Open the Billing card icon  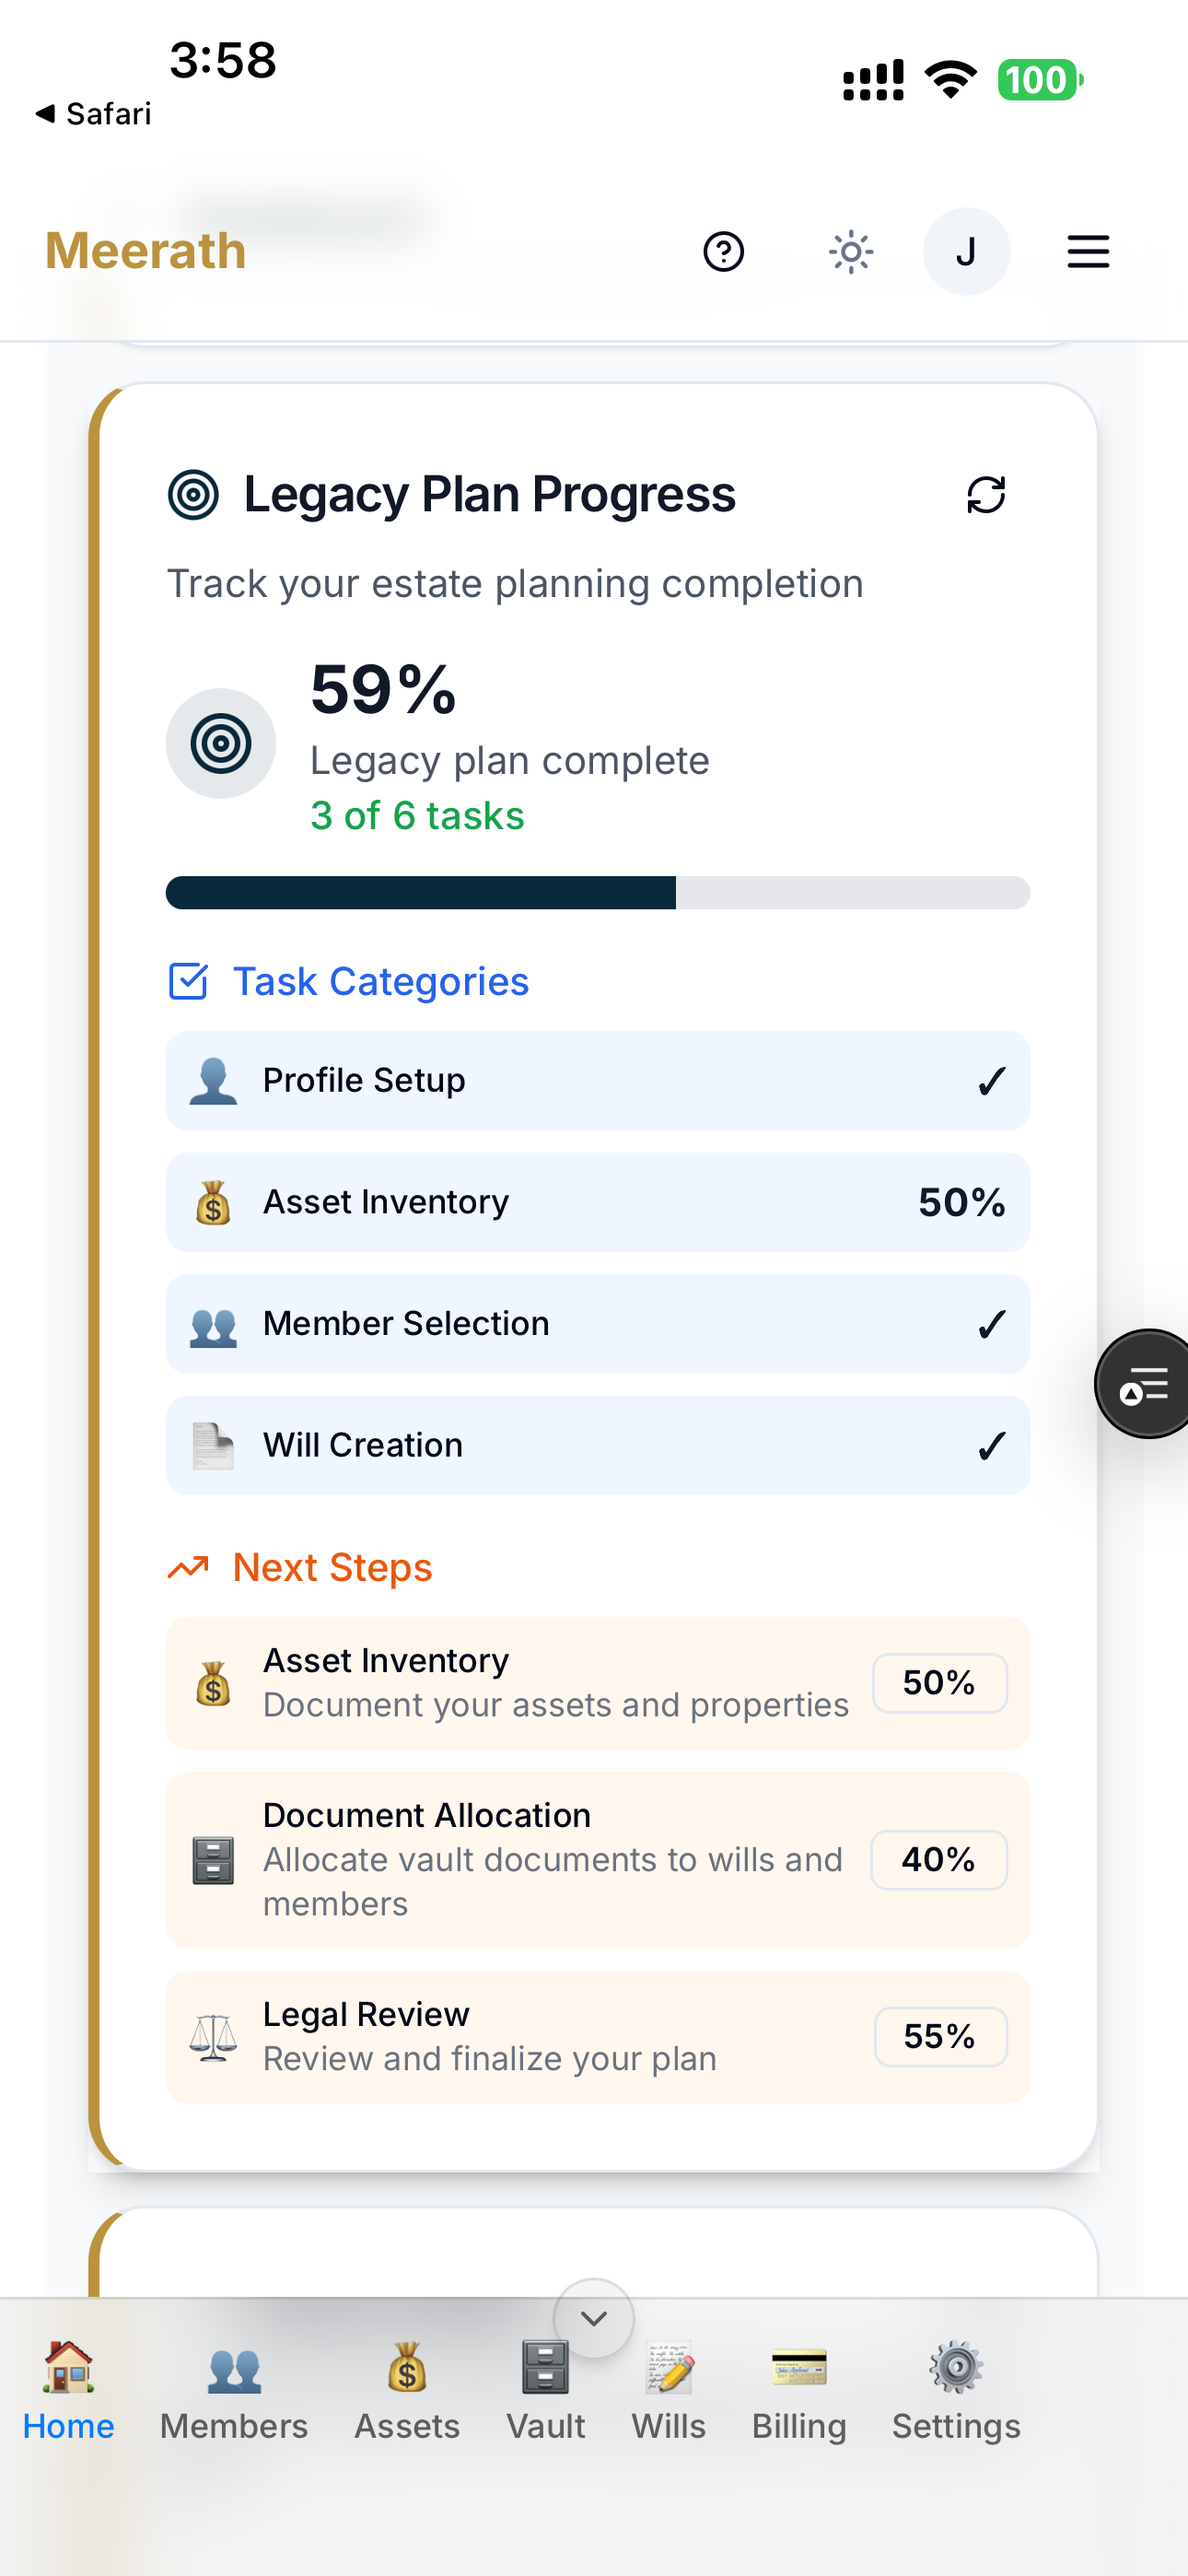[799, 2367]
